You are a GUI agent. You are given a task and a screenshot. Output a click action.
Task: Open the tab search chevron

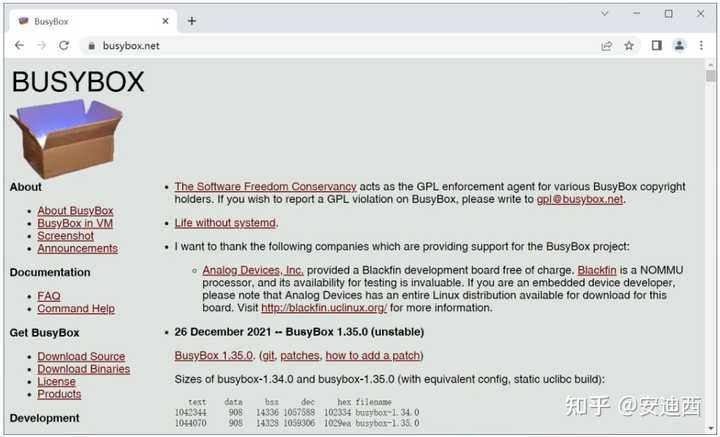click(605, 13)
